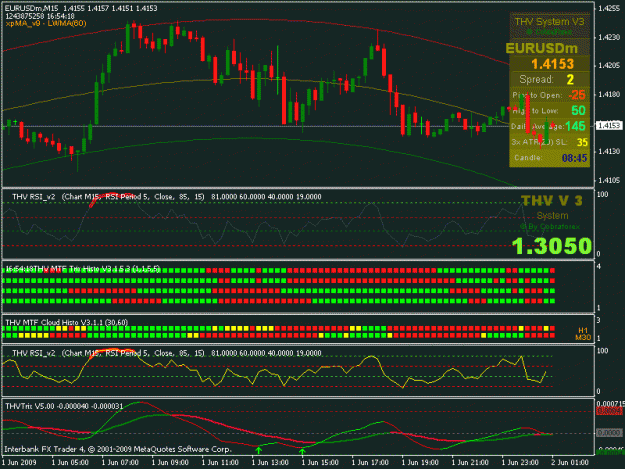
Task: Click the 1 Jun 05:00 label on time axis
Action: (70, 463)
